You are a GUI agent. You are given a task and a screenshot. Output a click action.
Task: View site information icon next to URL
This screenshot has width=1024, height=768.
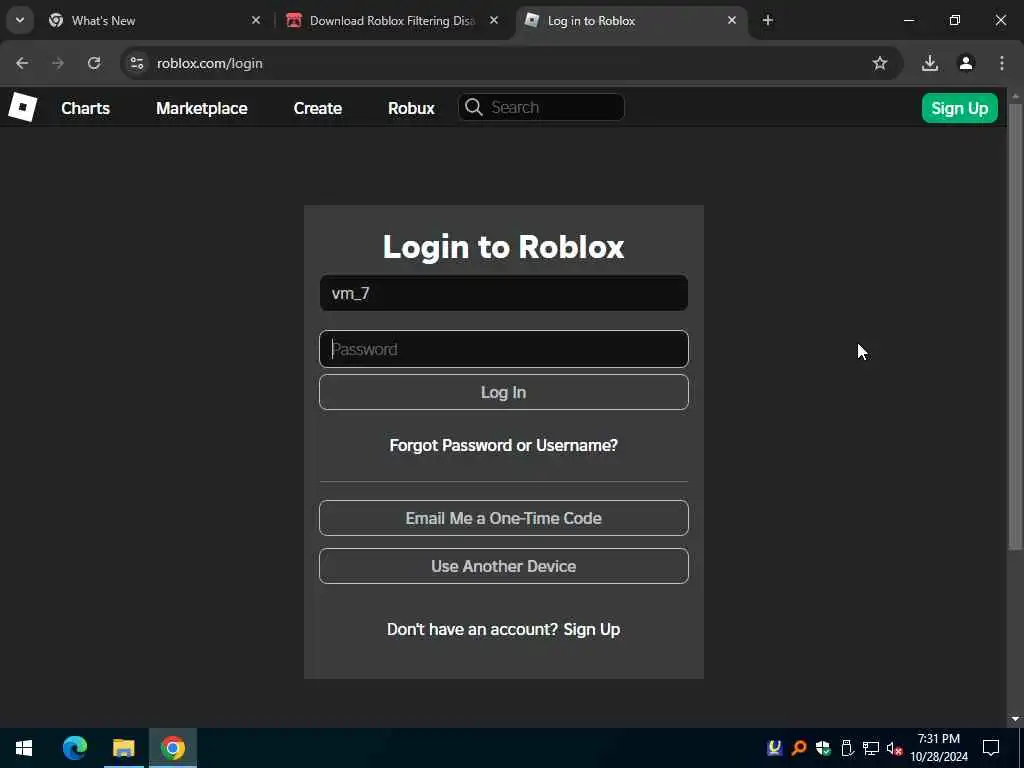coord(137,63)
